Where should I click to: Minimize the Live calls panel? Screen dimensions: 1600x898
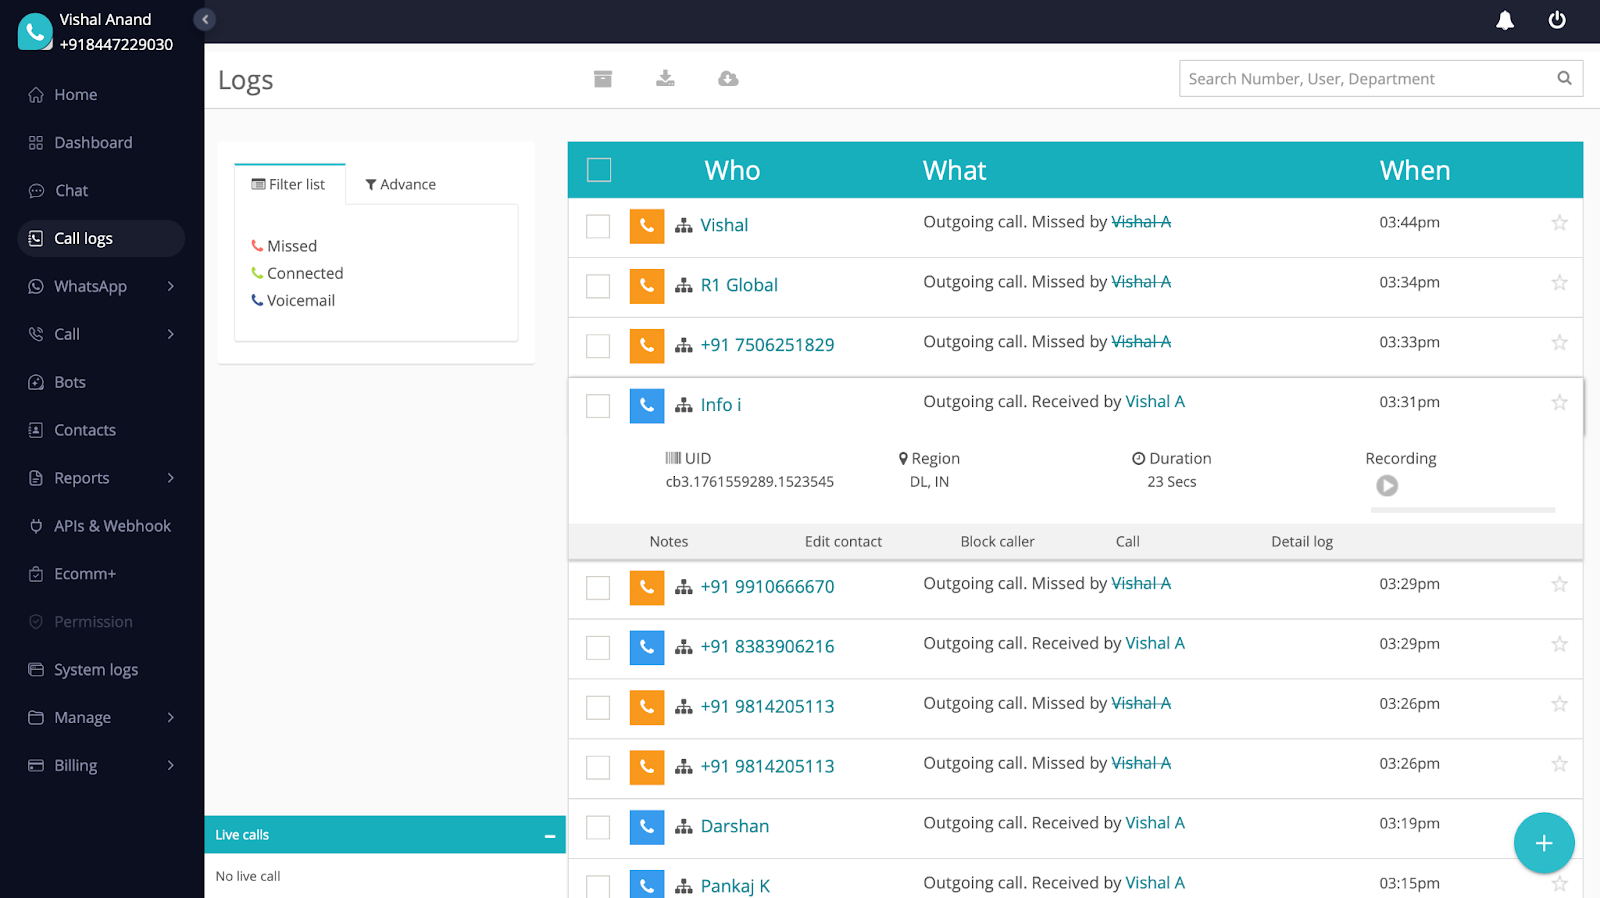pyautogui.click(x=549, y=836)
